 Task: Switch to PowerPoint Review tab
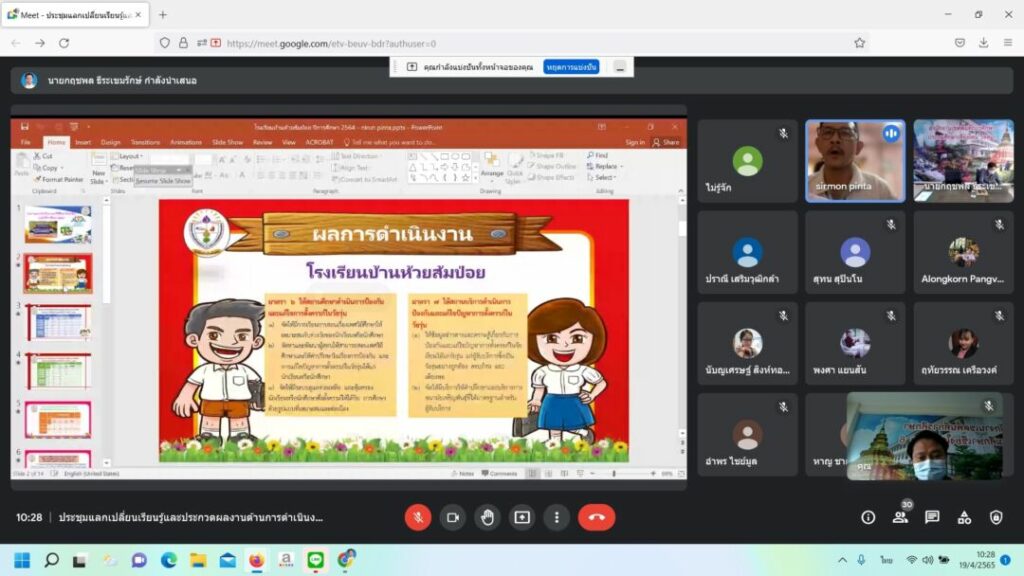point(263,142)
